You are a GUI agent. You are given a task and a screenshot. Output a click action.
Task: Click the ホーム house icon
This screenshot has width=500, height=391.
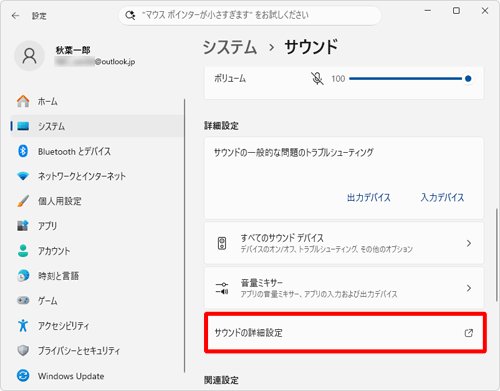click(23, 101)
